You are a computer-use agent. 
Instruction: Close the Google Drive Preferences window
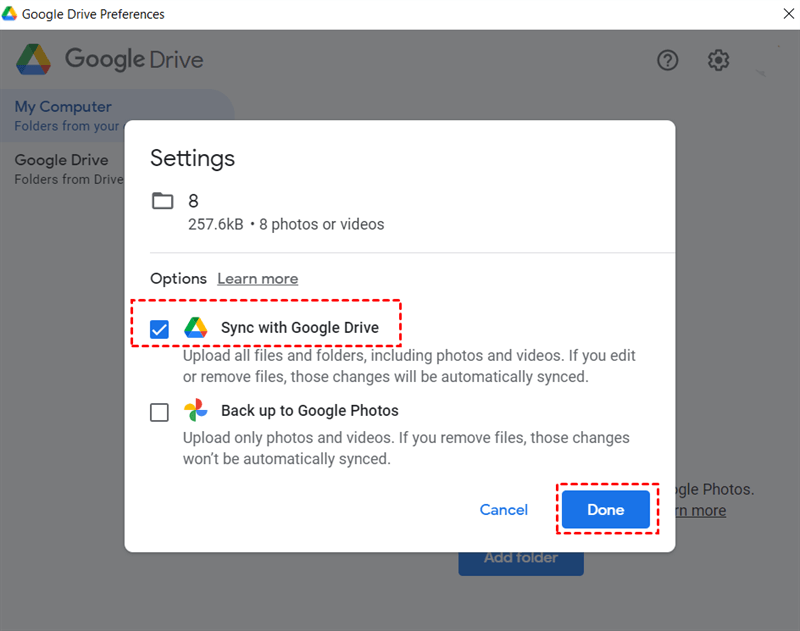pos(788,14)
